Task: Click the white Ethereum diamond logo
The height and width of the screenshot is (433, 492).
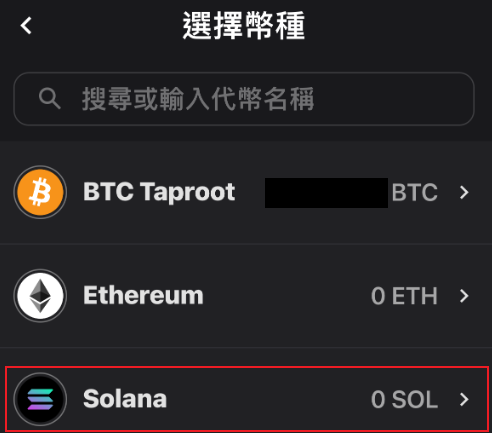Action: [x=40, y=296]
